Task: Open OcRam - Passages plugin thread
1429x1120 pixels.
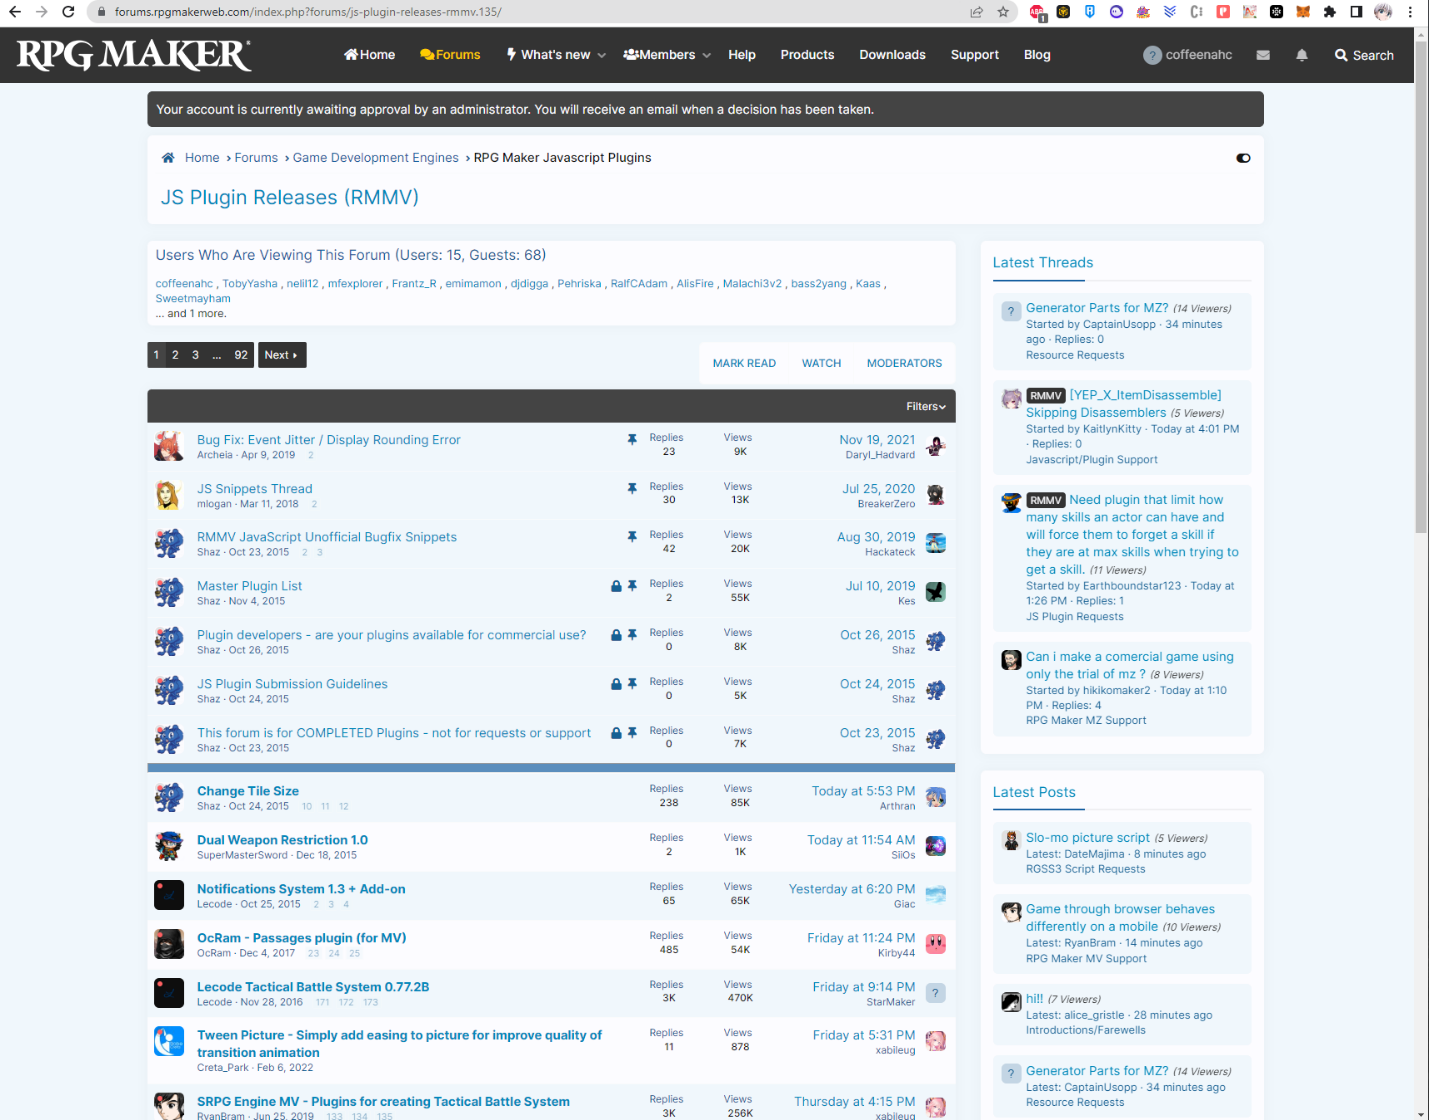Action: click(301, 938)
